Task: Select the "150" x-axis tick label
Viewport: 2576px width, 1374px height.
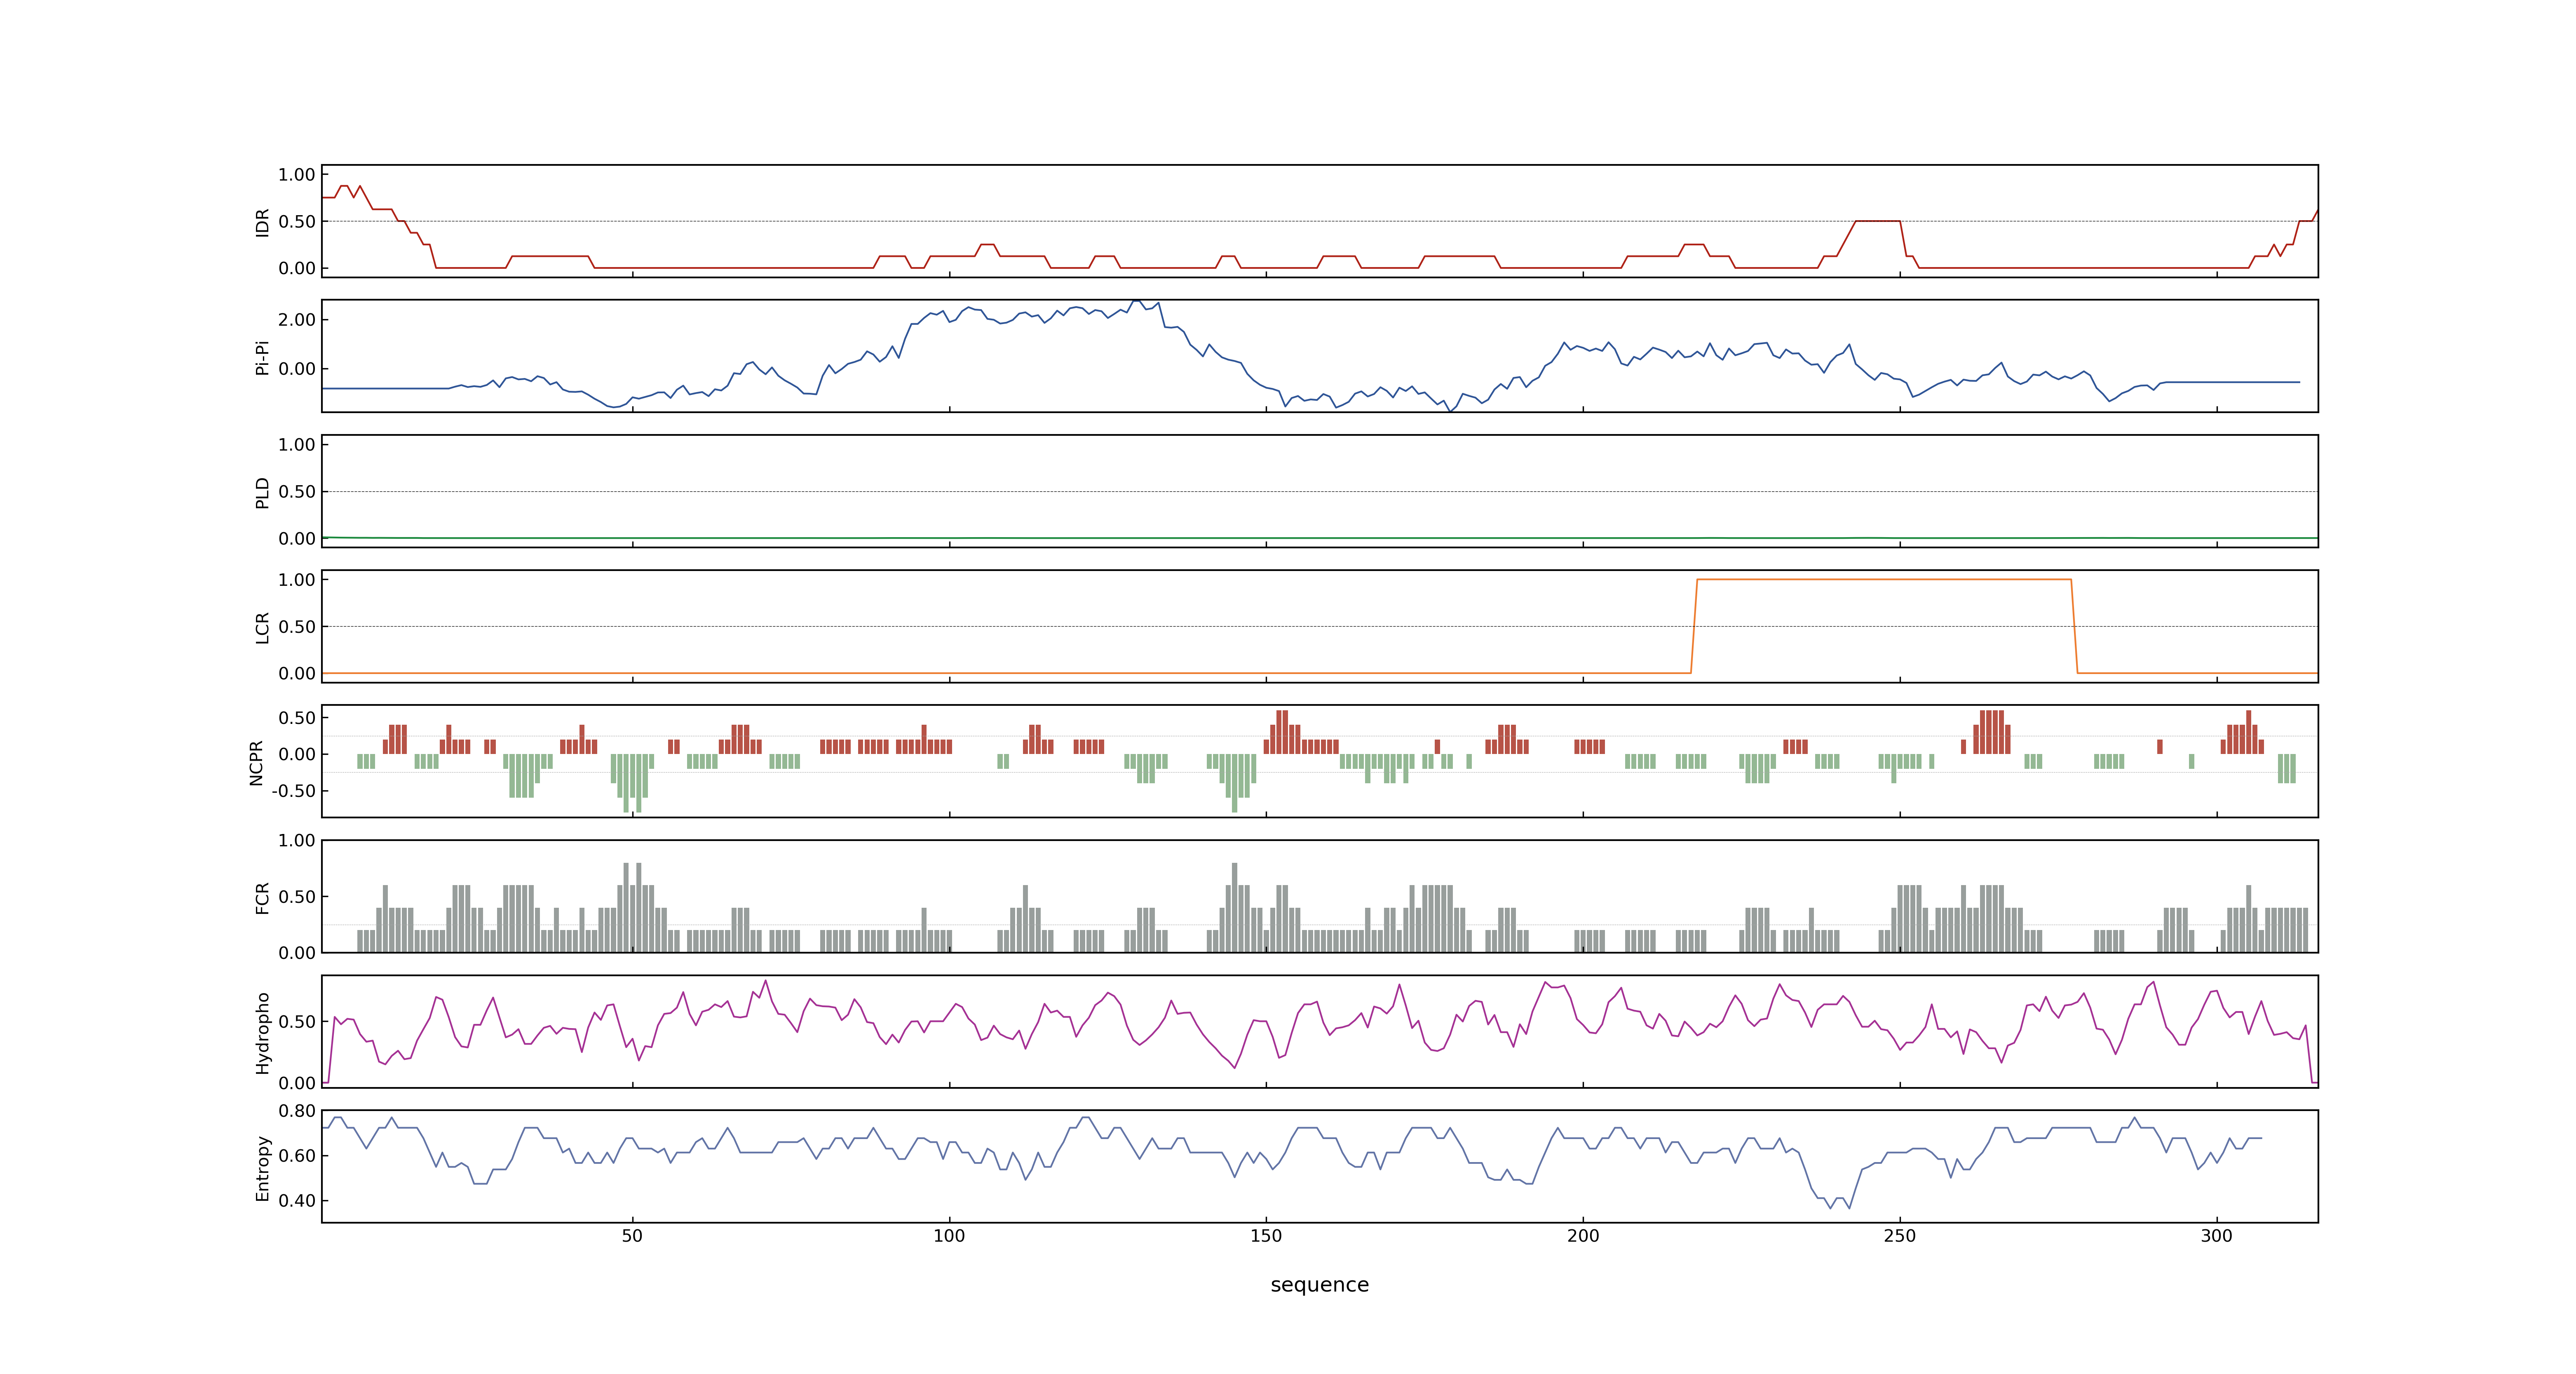Action: (1266, 1236)
